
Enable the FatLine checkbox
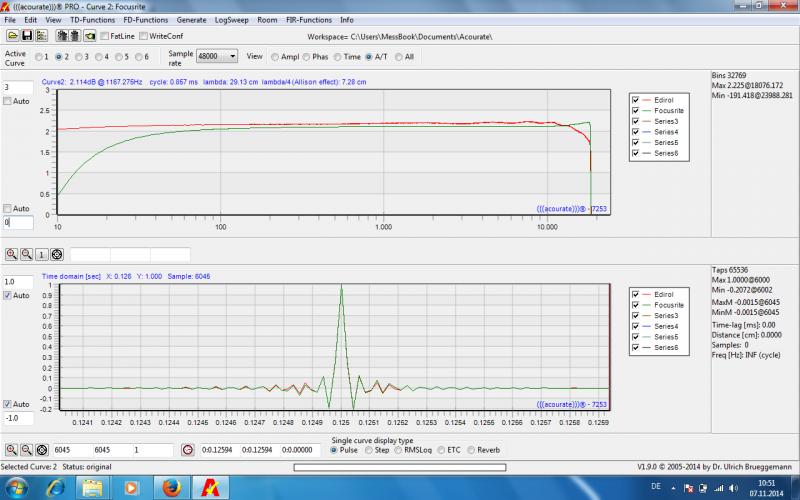click(x=105, y=36)
